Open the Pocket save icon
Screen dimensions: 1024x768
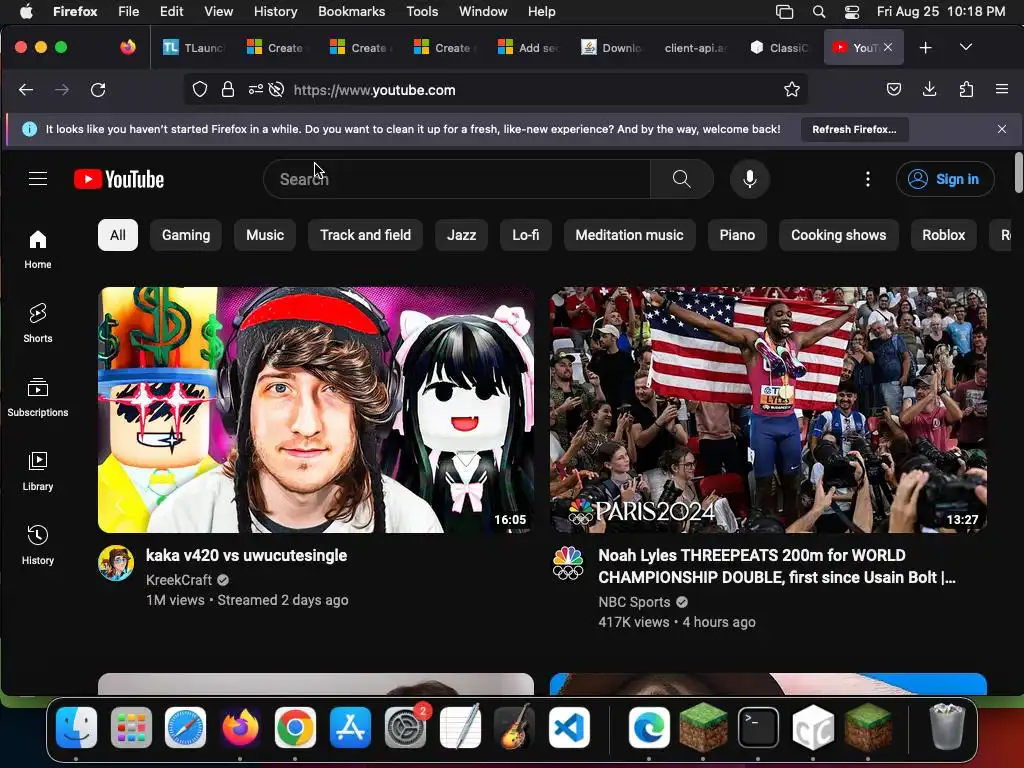pyautogui.click(x=894, y=89)
